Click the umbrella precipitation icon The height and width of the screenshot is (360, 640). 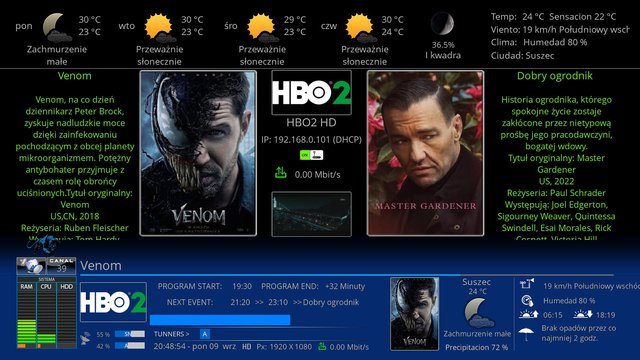click(x=526, y=333)
